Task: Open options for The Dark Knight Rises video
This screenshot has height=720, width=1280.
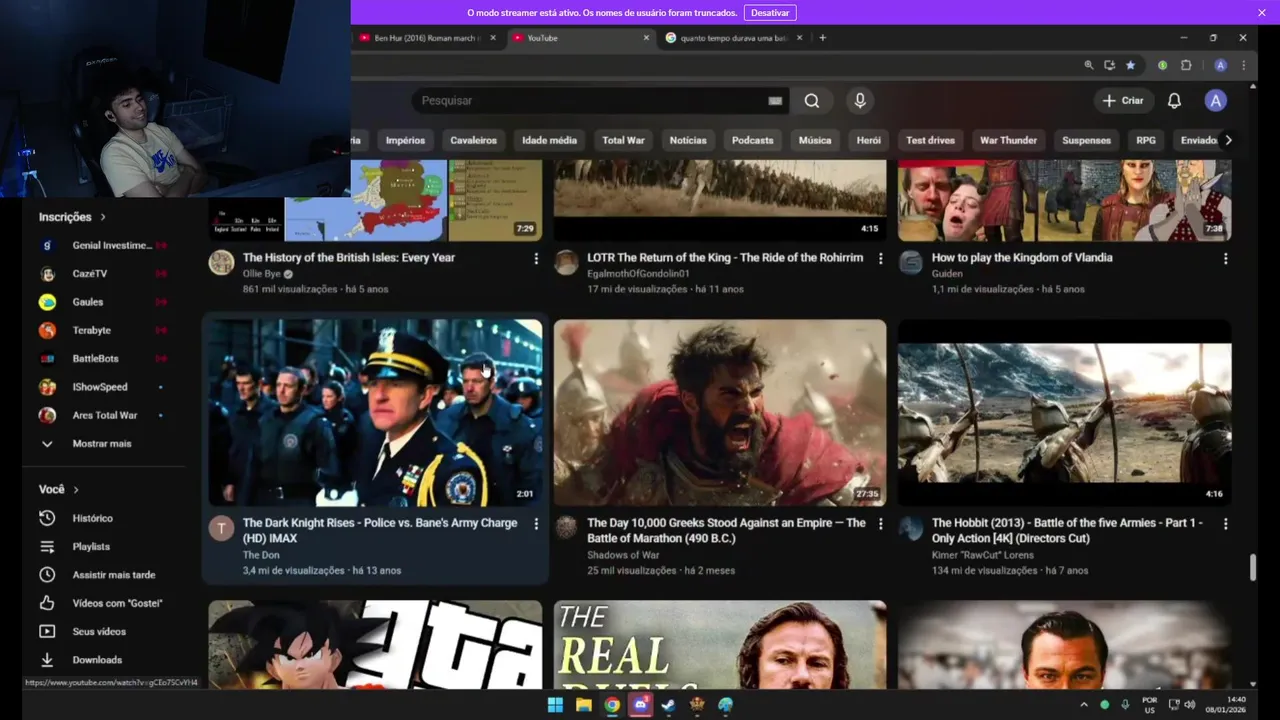Action: point(536,524)
